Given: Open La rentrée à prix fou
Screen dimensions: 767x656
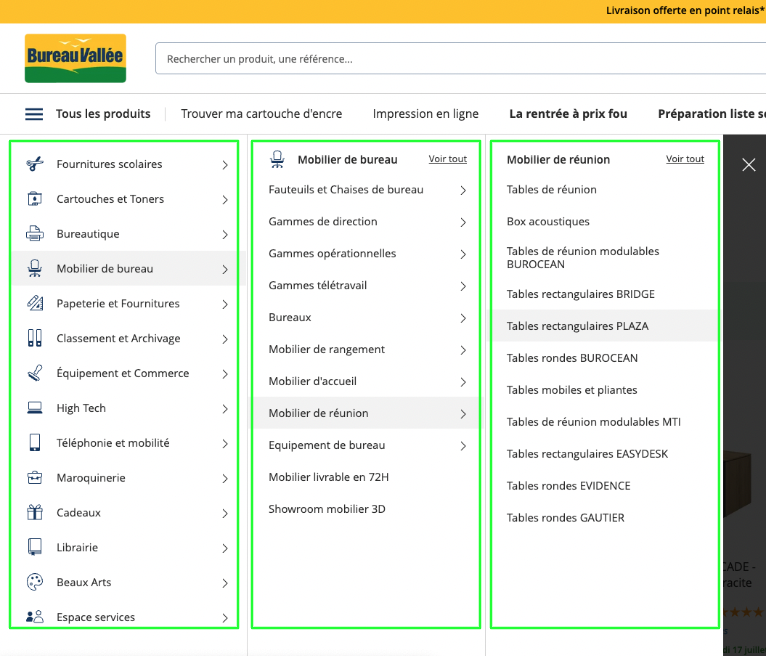Looking at the screenshot, I should [x=568, y=114].
